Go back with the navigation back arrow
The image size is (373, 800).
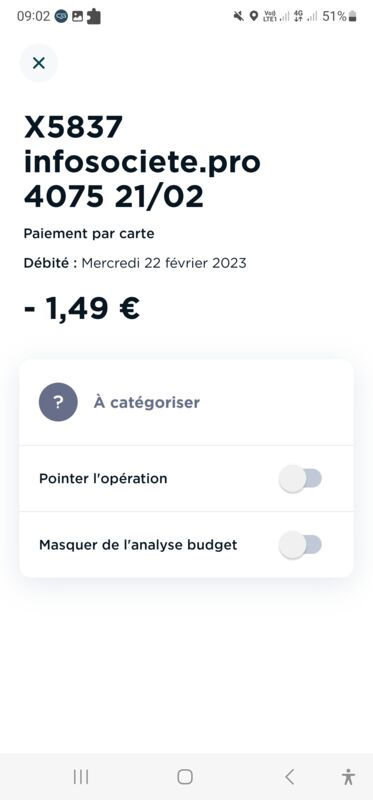[x=289, y=777]
